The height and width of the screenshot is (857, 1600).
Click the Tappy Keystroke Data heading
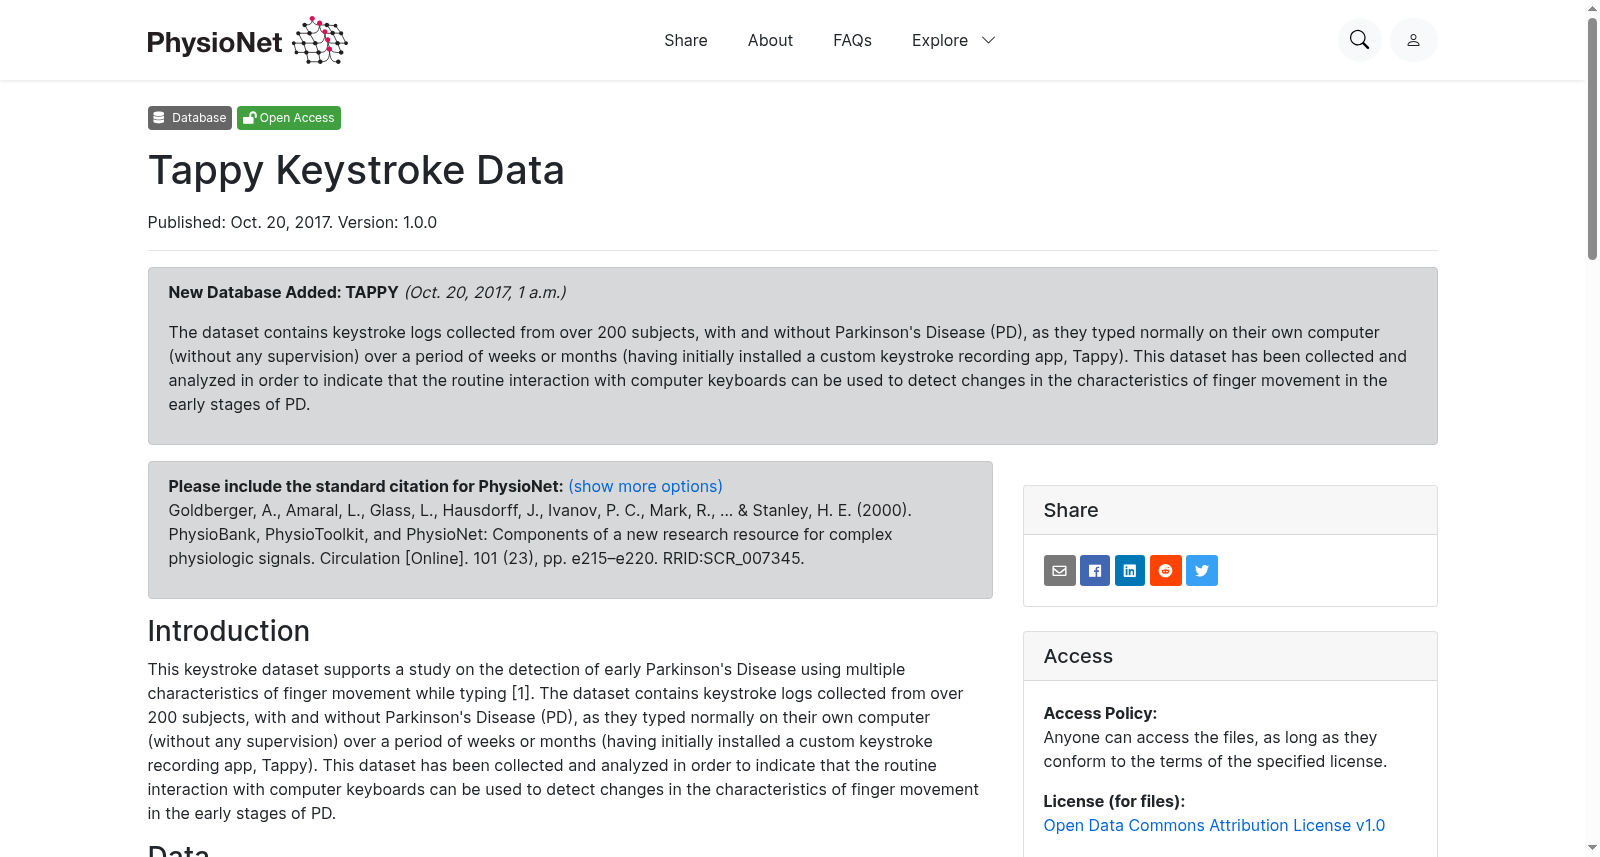click(356, 170)
